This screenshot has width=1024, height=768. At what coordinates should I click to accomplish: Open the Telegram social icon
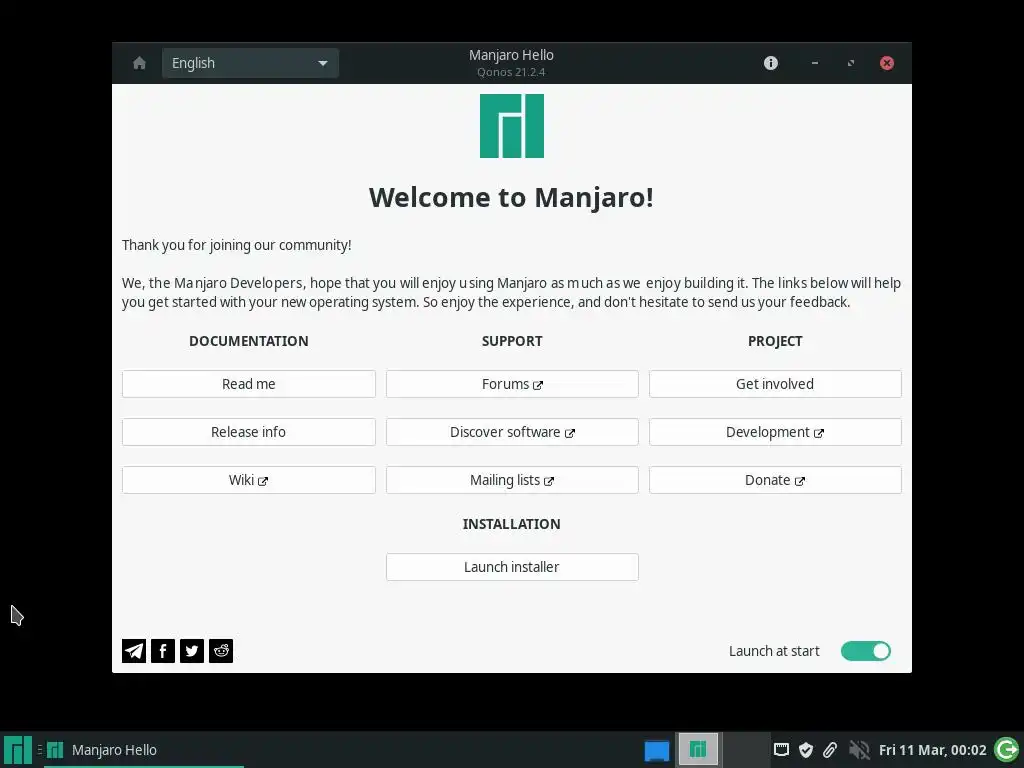[x=134, y=650]
